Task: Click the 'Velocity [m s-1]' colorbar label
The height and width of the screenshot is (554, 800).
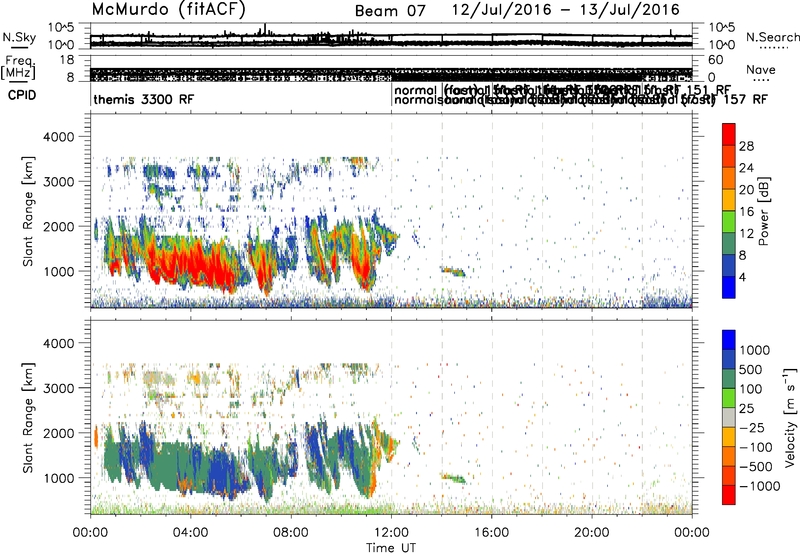Action: point(790,417)
